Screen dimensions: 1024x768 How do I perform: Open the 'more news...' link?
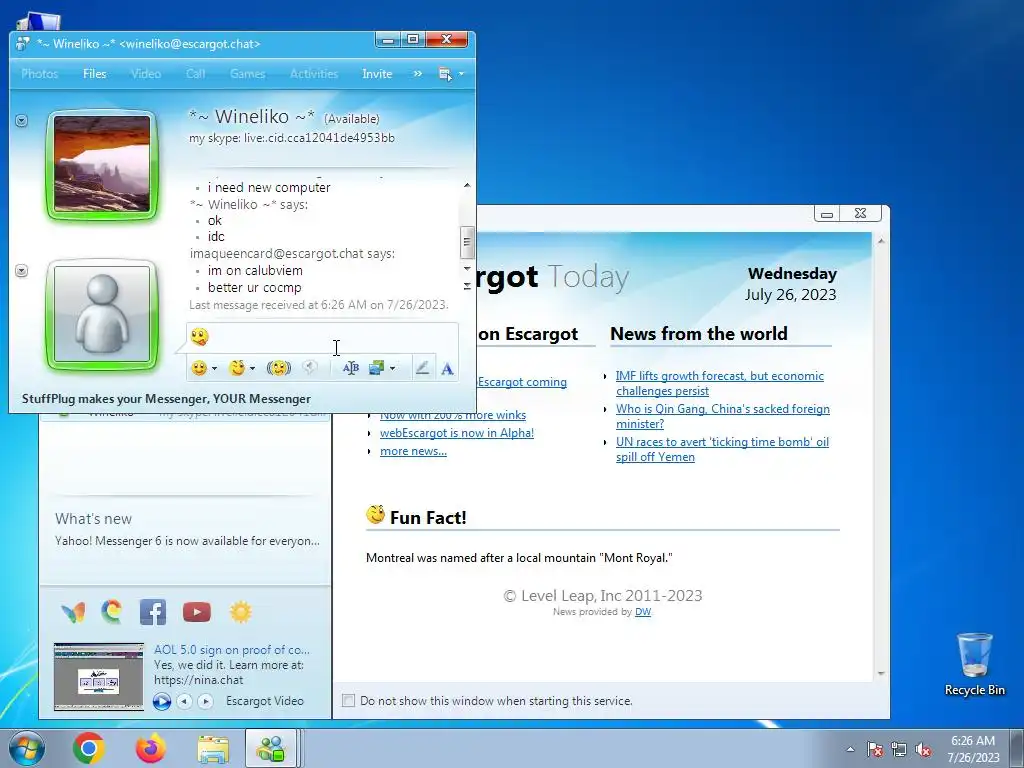pos(413,451)
